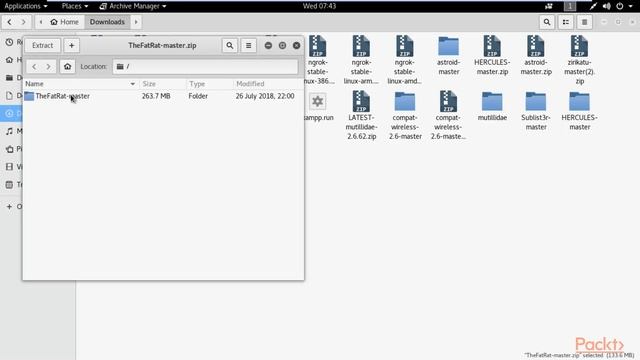
Task: Maximize the Archive Manager window
Action: click(282, 45)
